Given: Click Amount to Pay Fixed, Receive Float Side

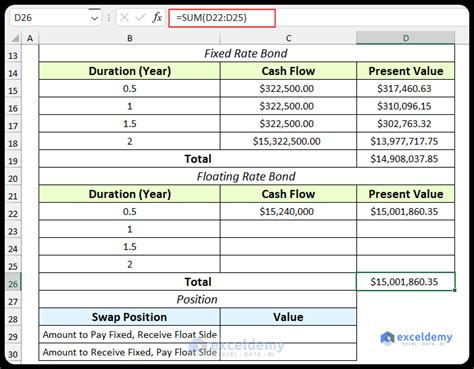Looking at the screenshot, I should click(x=130, y=334).
